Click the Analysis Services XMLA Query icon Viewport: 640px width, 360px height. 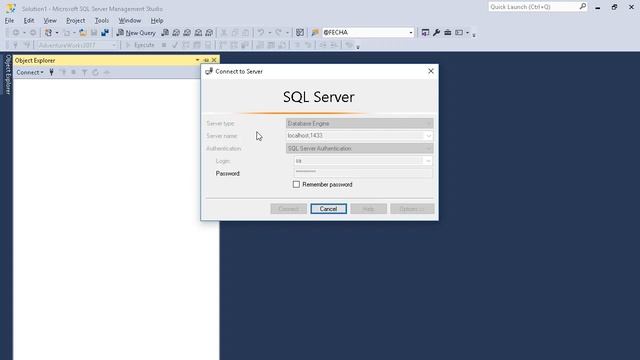198,33
